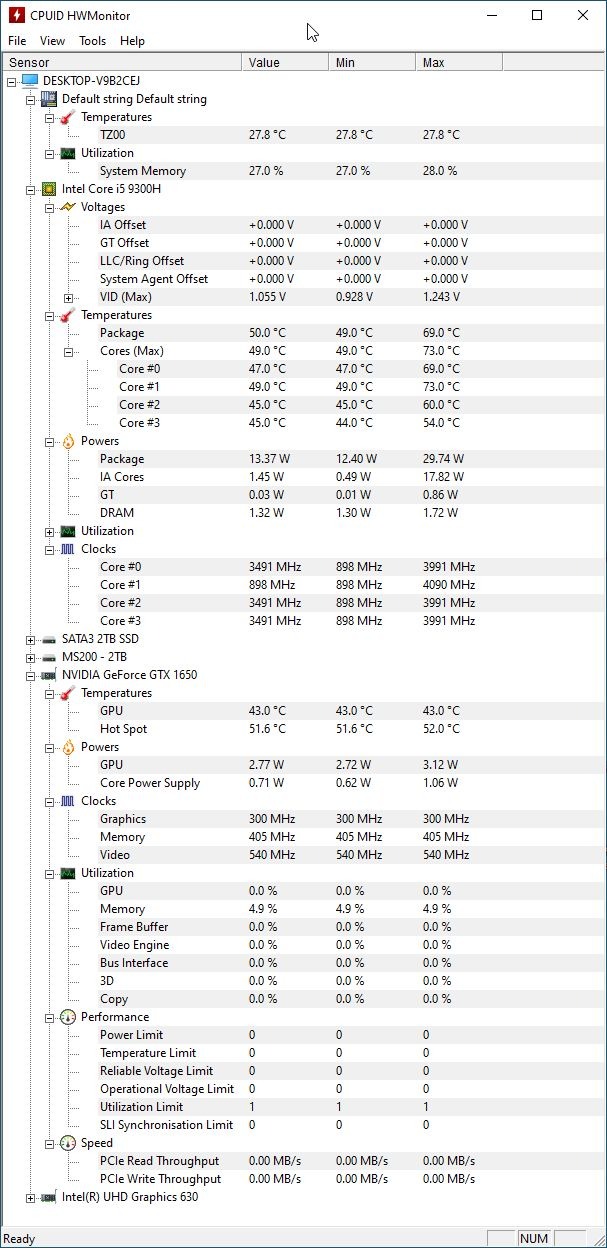Viewport: 607px width, 1248px height.
Task: Expand the VID (Max) voltage entry
Action: coord(69,297)
